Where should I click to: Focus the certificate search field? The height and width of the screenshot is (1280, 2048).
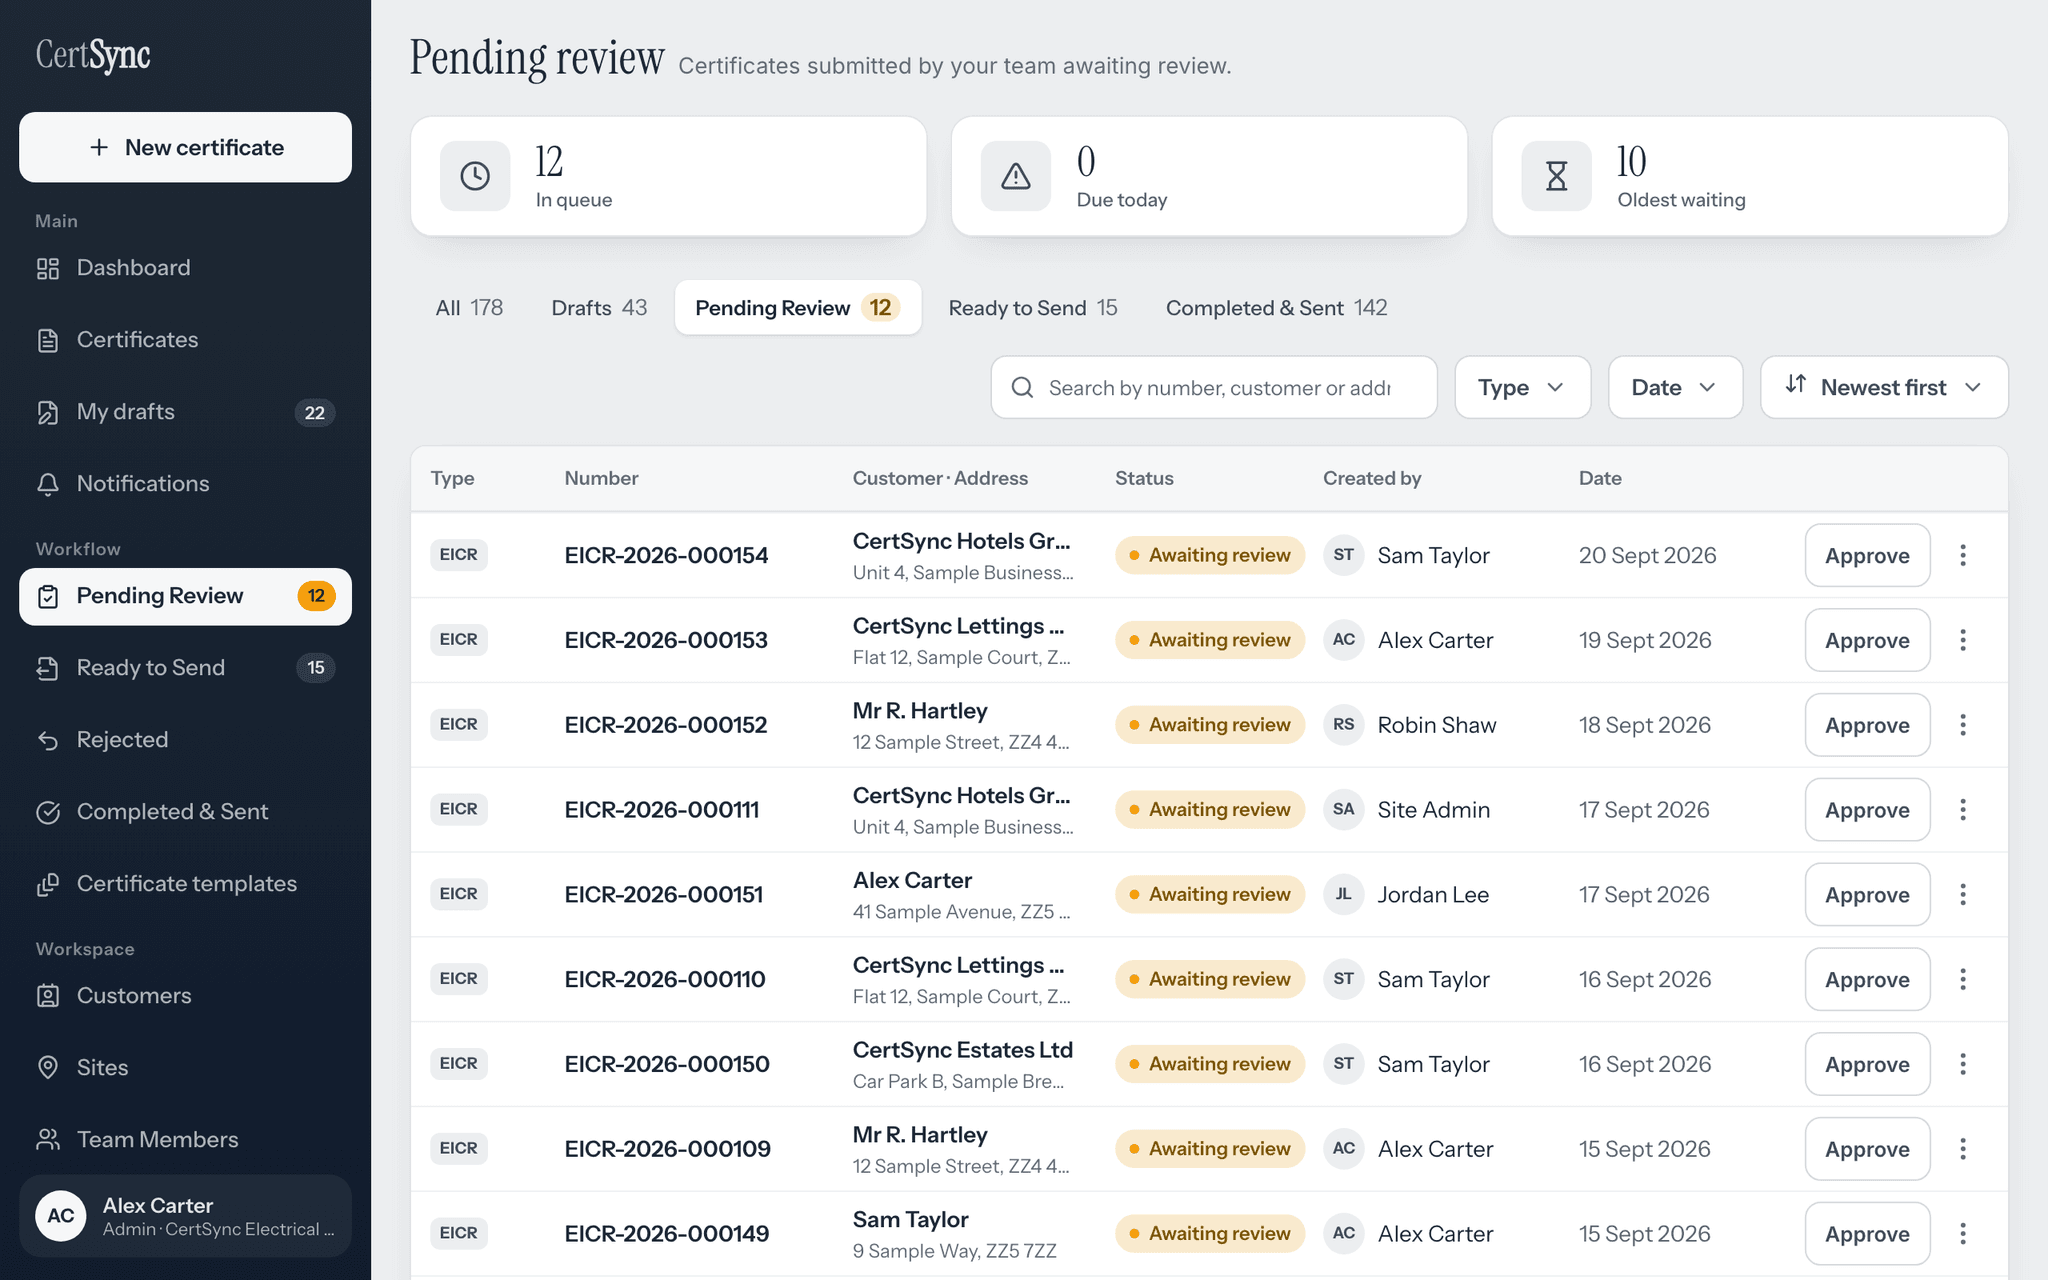(x=1214, y=387)
